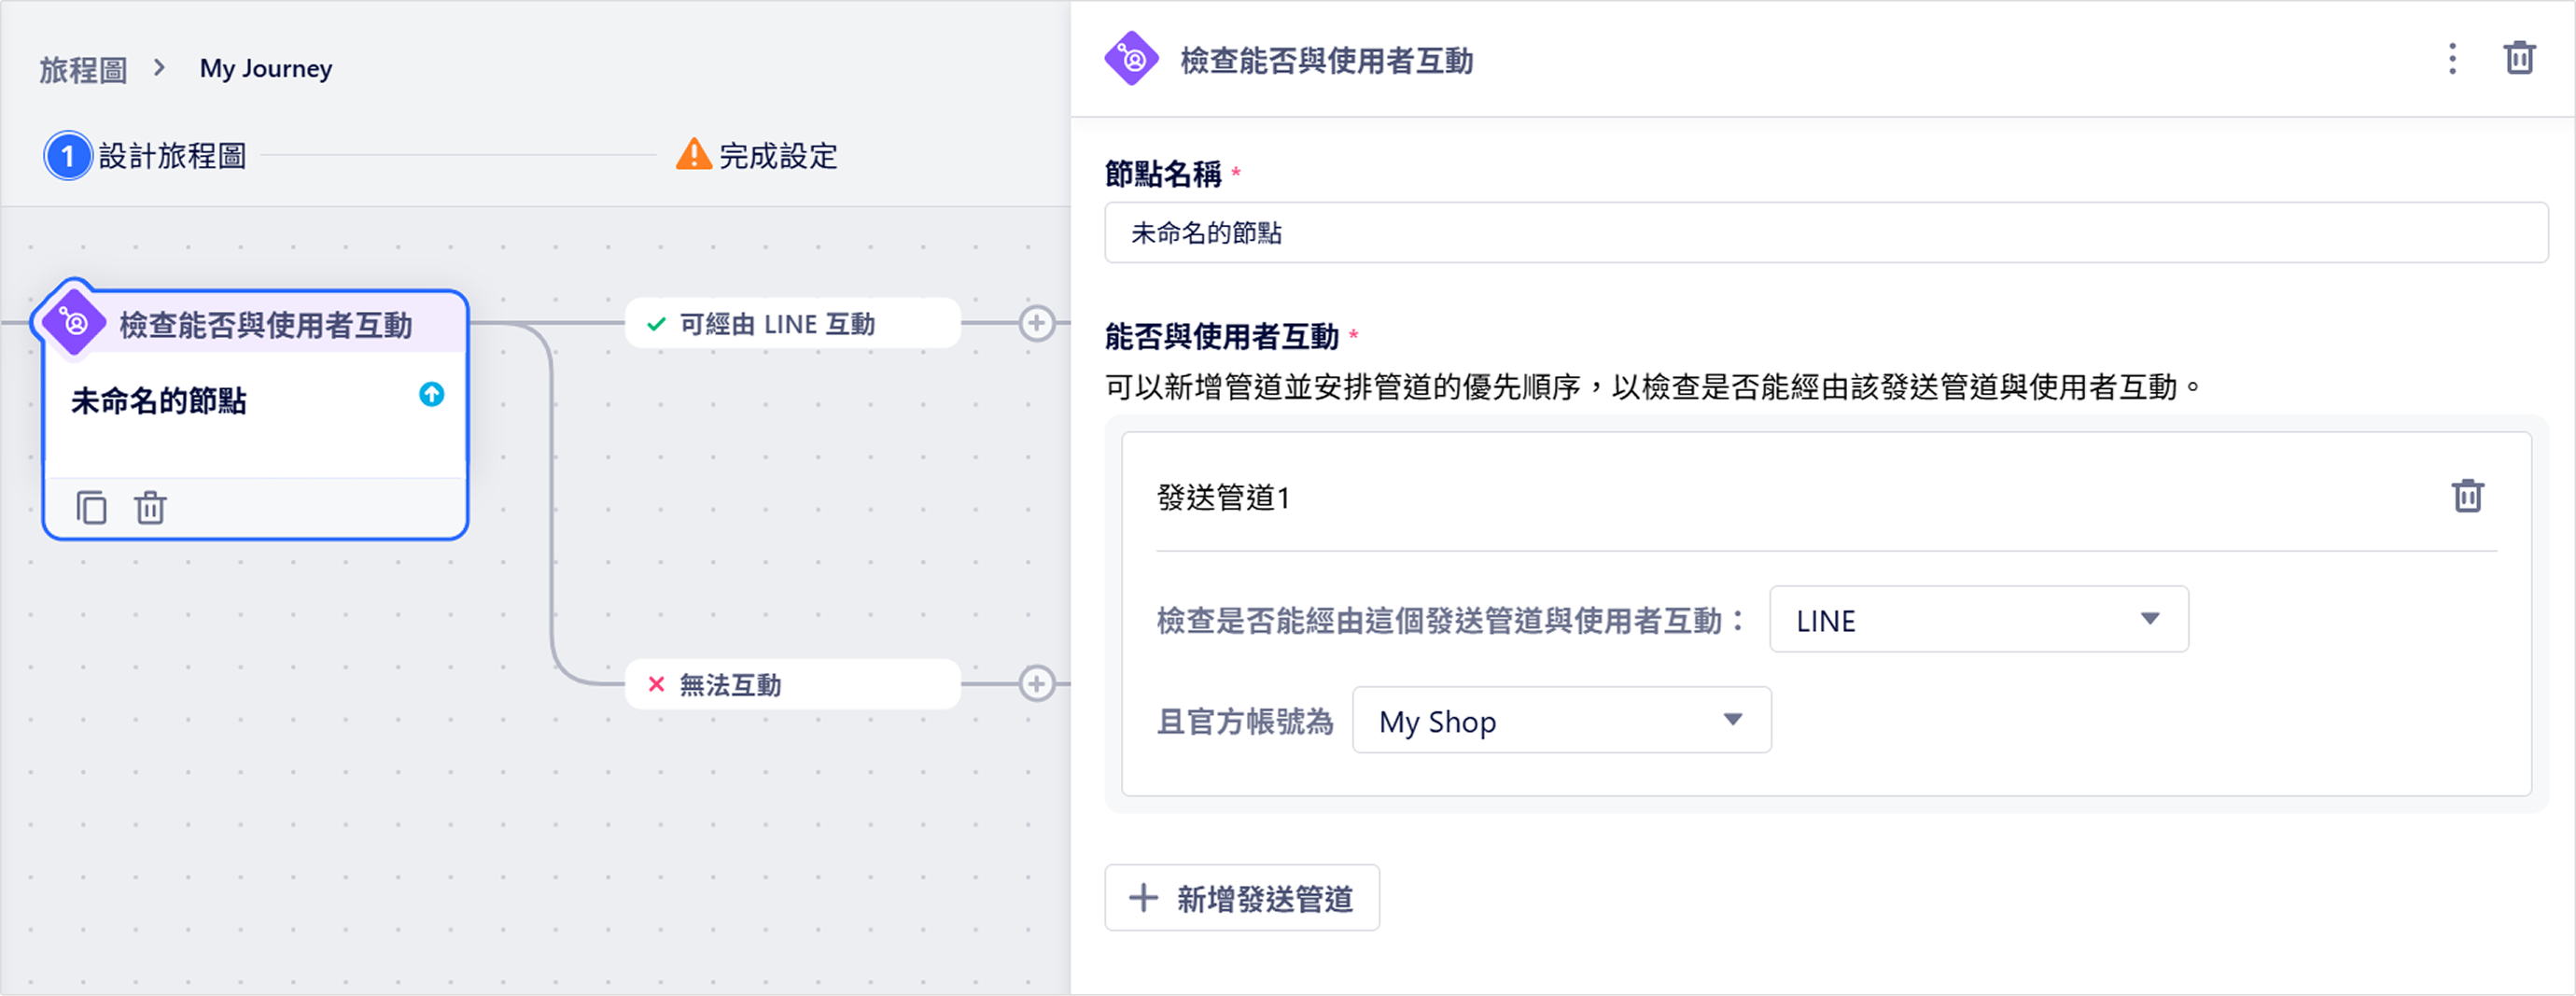This screenshot has height=996, width=2576.
Task: Go to step 1 設計旅程圖
Action: point(145,156)
